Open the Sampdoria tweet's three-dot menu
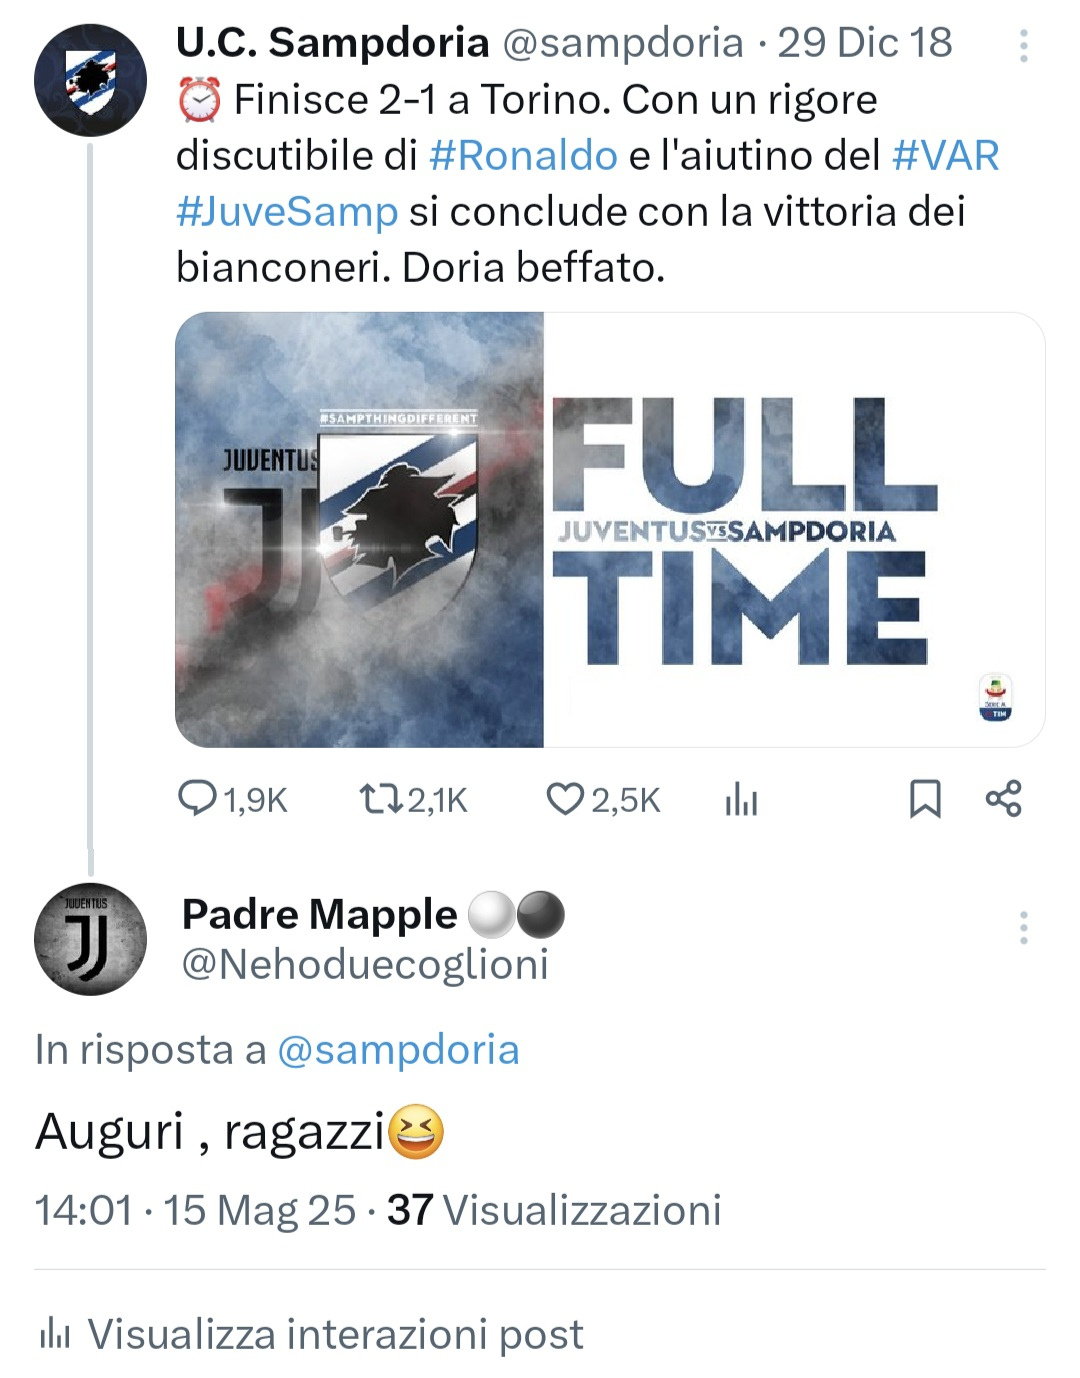The height and width of the screenshot is (1378, 1080). point(1023,45)
